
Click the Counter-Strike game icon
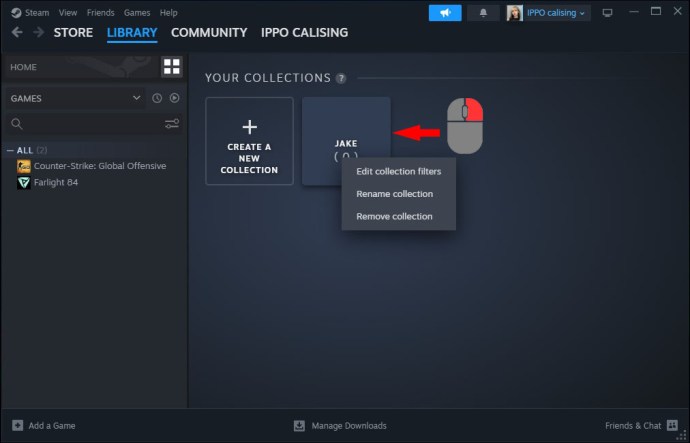24,166
